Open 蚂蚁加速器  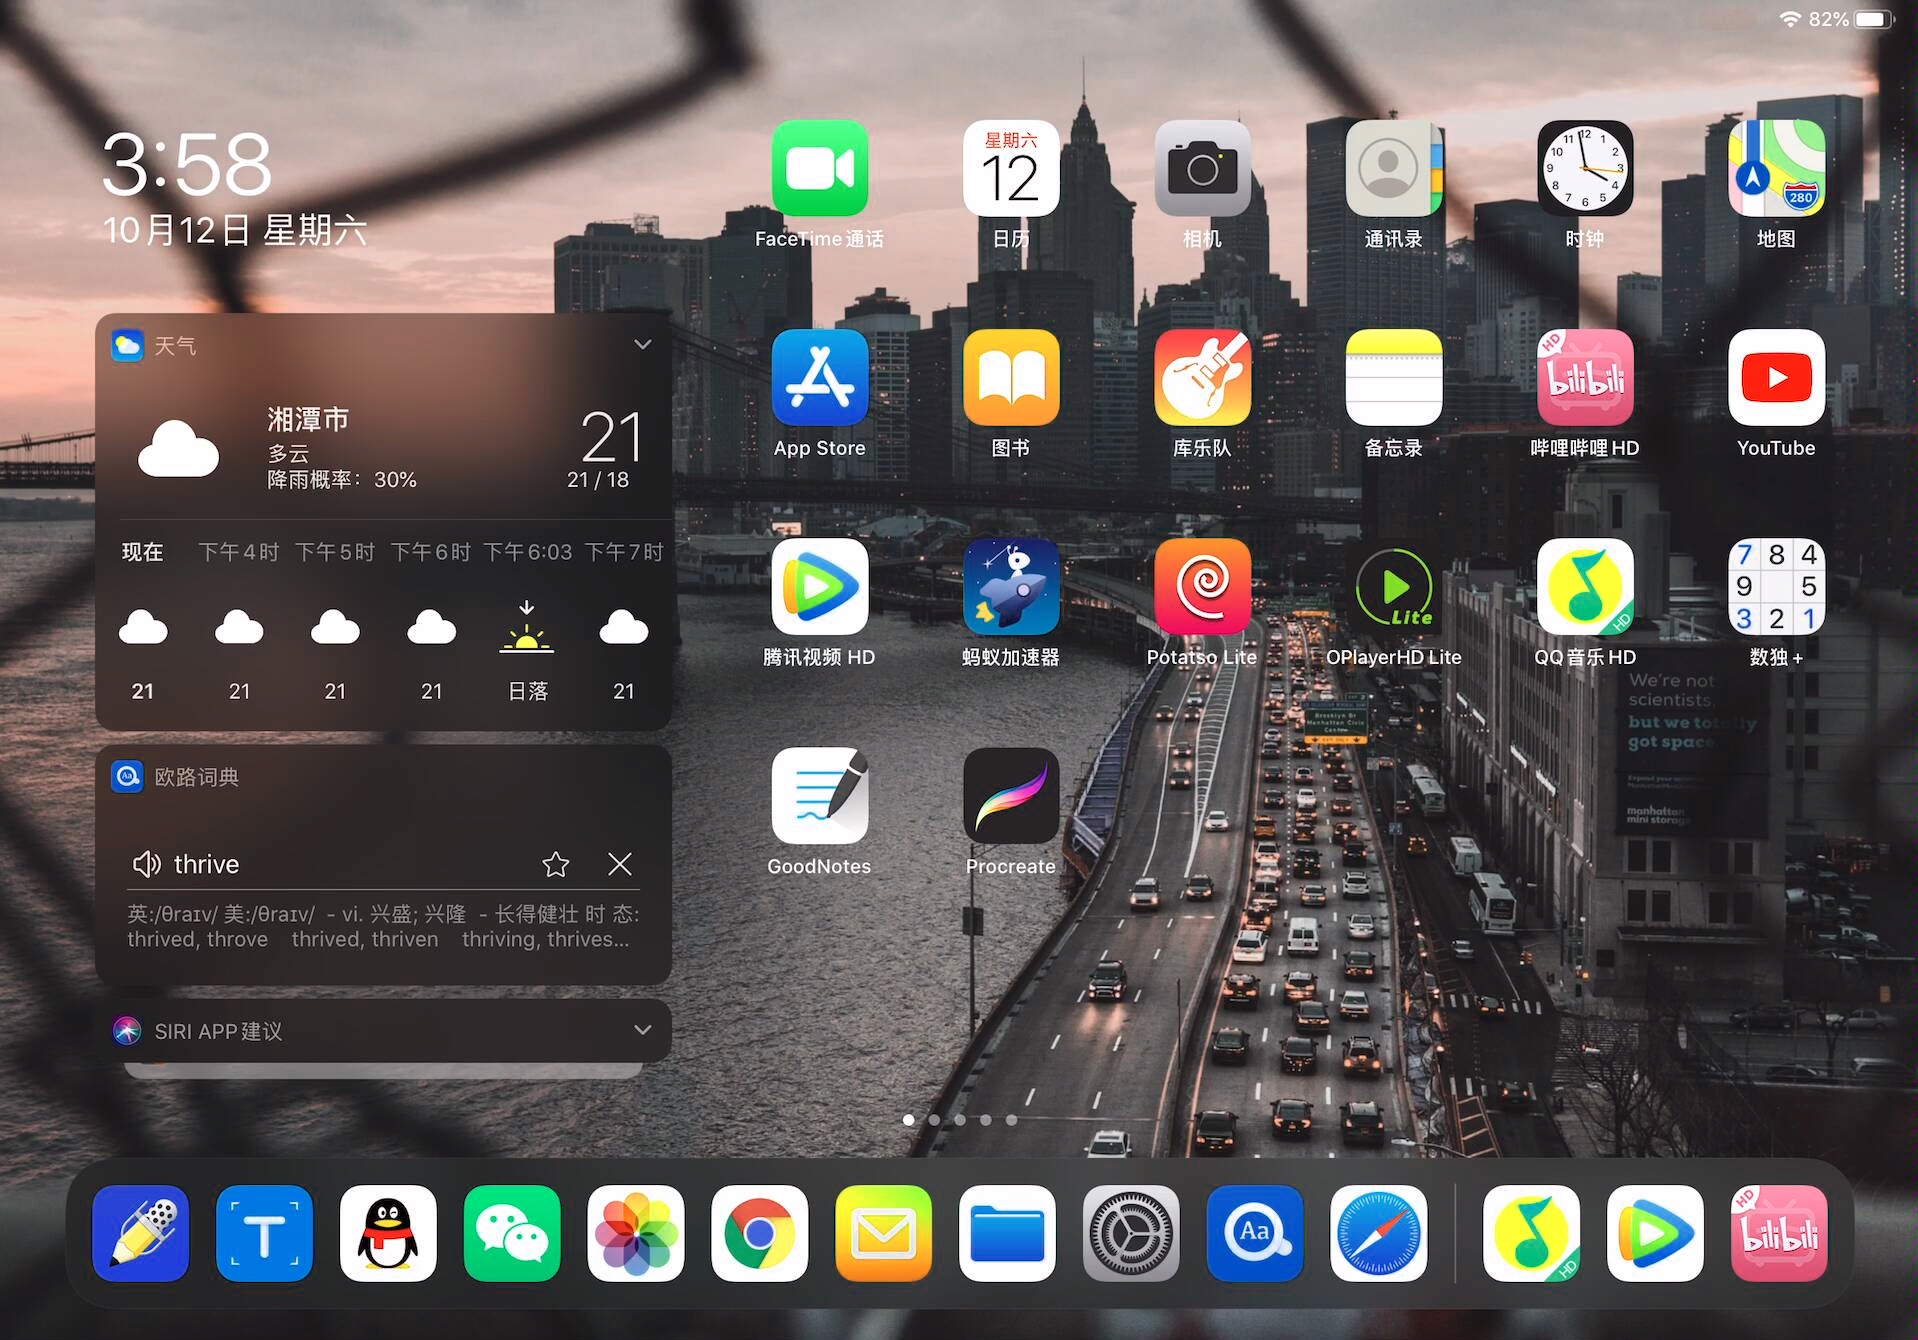pyautogui.click(x=1010, y=587)
